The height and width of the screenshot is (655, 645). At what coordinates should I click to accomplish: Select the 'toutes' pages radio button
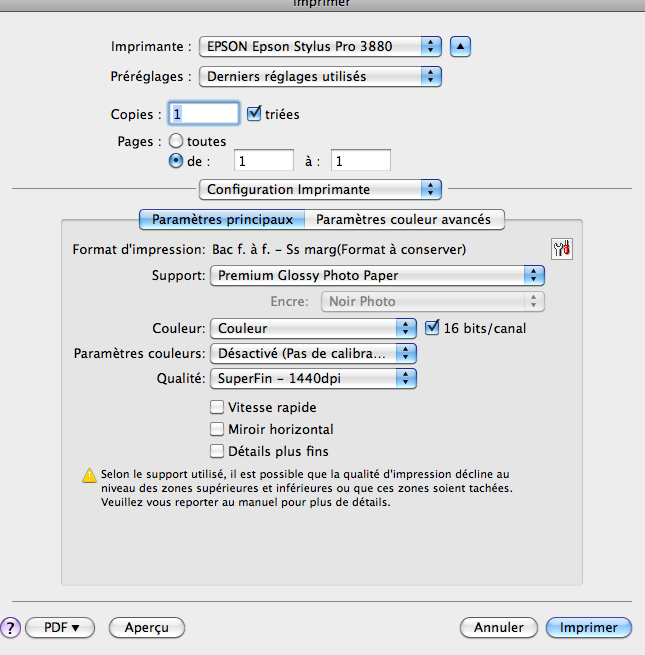pos(176,141)
